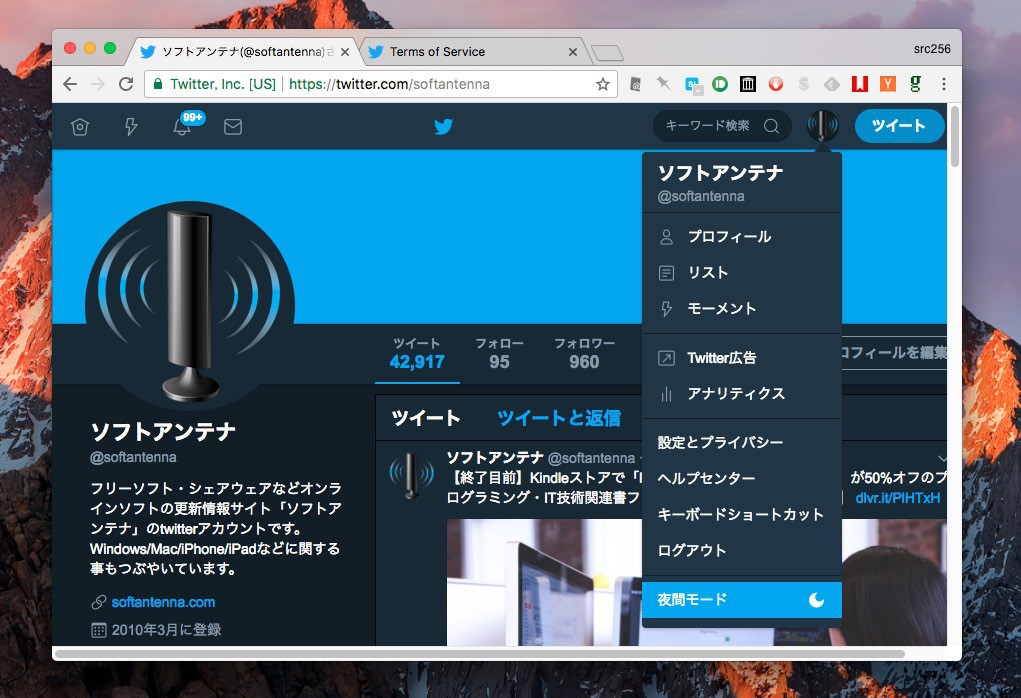Click the gray dollar extension icon
The height and width of the screenshot is (698, 1021).
click(x=804, y=84)
